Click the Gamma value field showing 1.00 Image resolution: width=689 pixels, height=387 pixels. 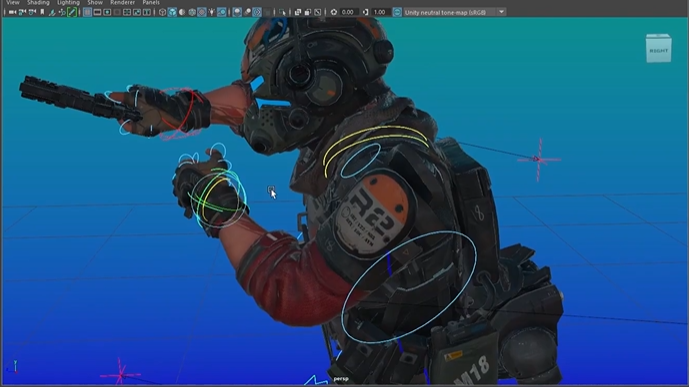381,12
